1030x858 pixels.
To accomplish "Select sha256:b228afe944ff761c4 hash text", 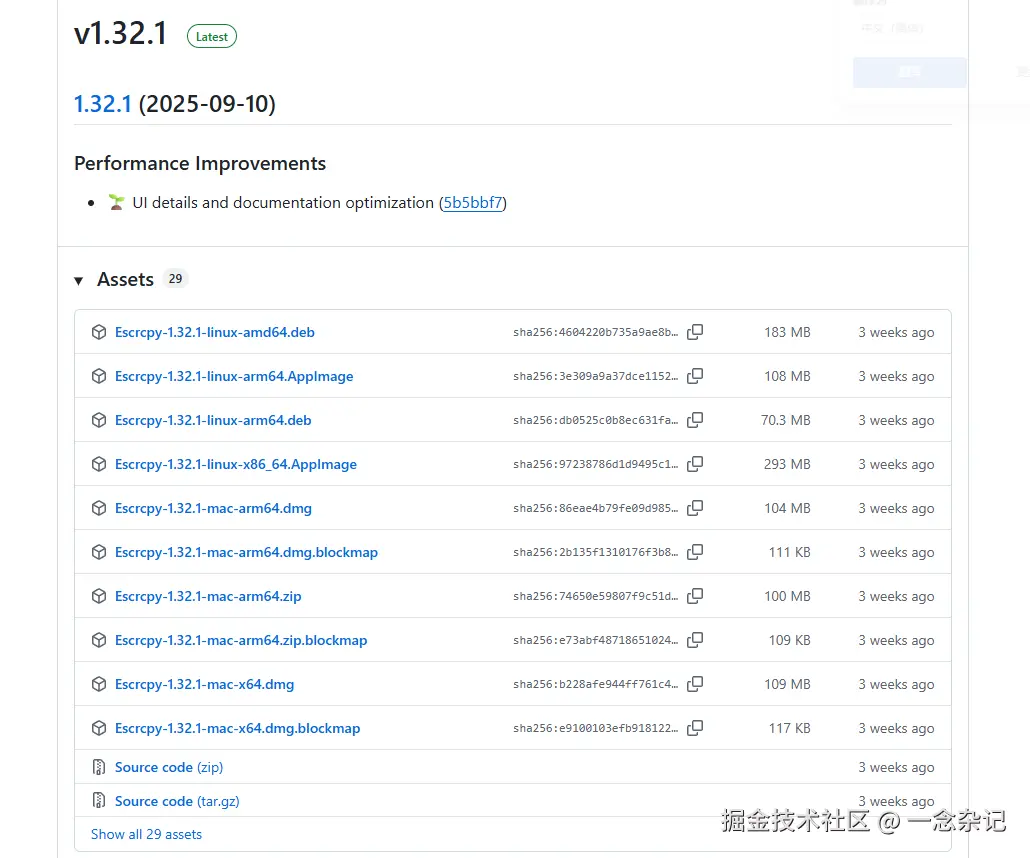I will tap(595, 685).
